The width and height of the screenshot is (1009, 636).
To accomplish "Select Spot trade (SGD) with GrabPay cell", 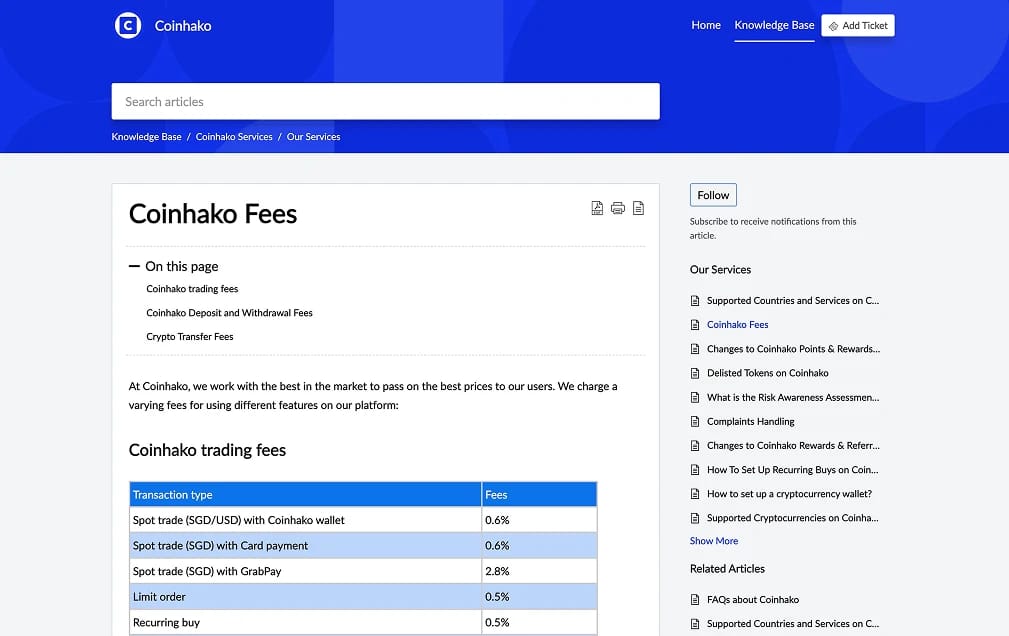I will pyautogui.click(x=305, y=572).
